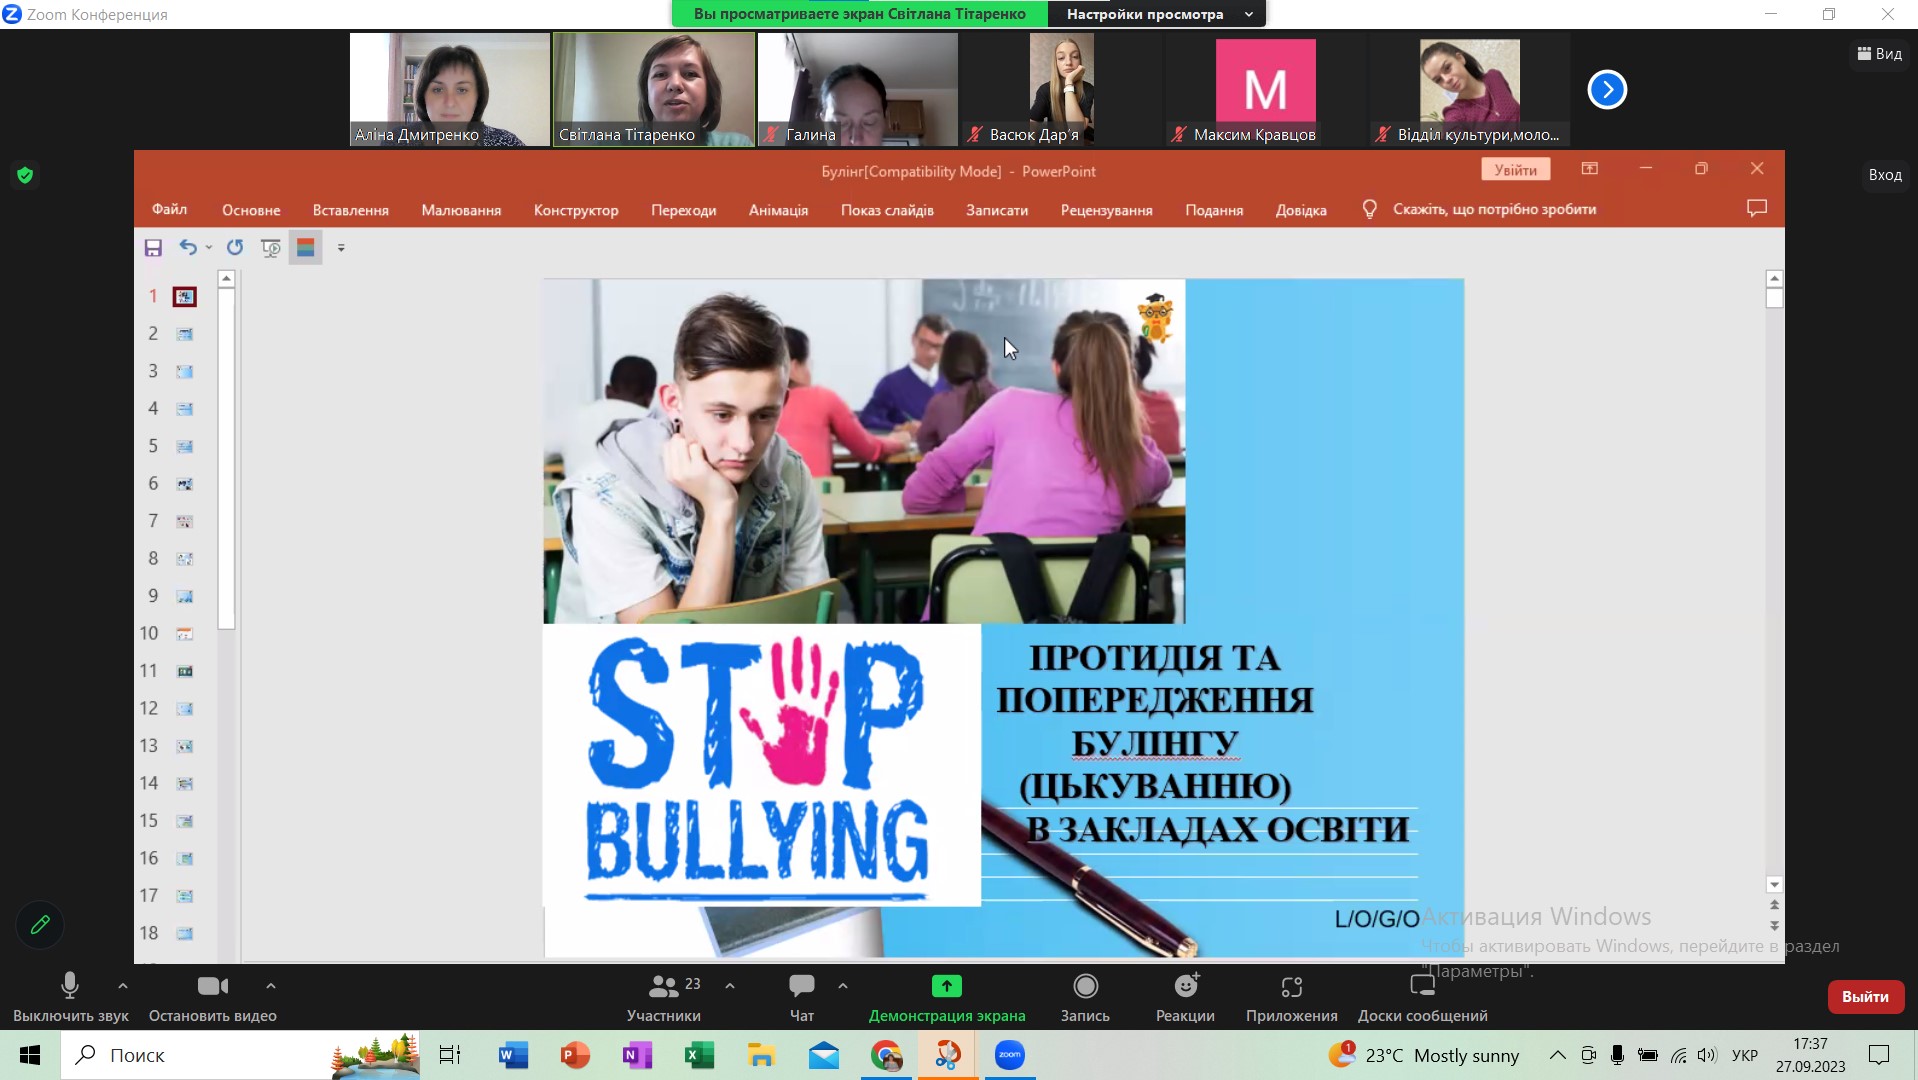Open the Анімація ribbon tab
Screen dimensions: 1918x1080
click(x=778, y=209)
